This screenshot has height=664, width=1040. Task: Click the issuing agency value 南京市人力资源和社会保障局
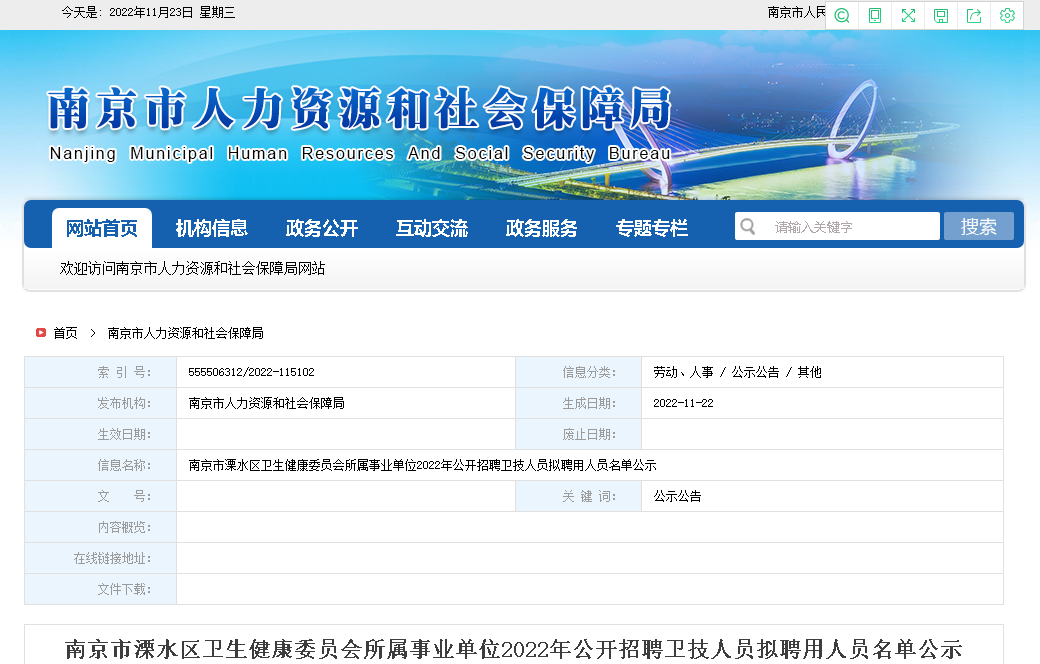266,403
